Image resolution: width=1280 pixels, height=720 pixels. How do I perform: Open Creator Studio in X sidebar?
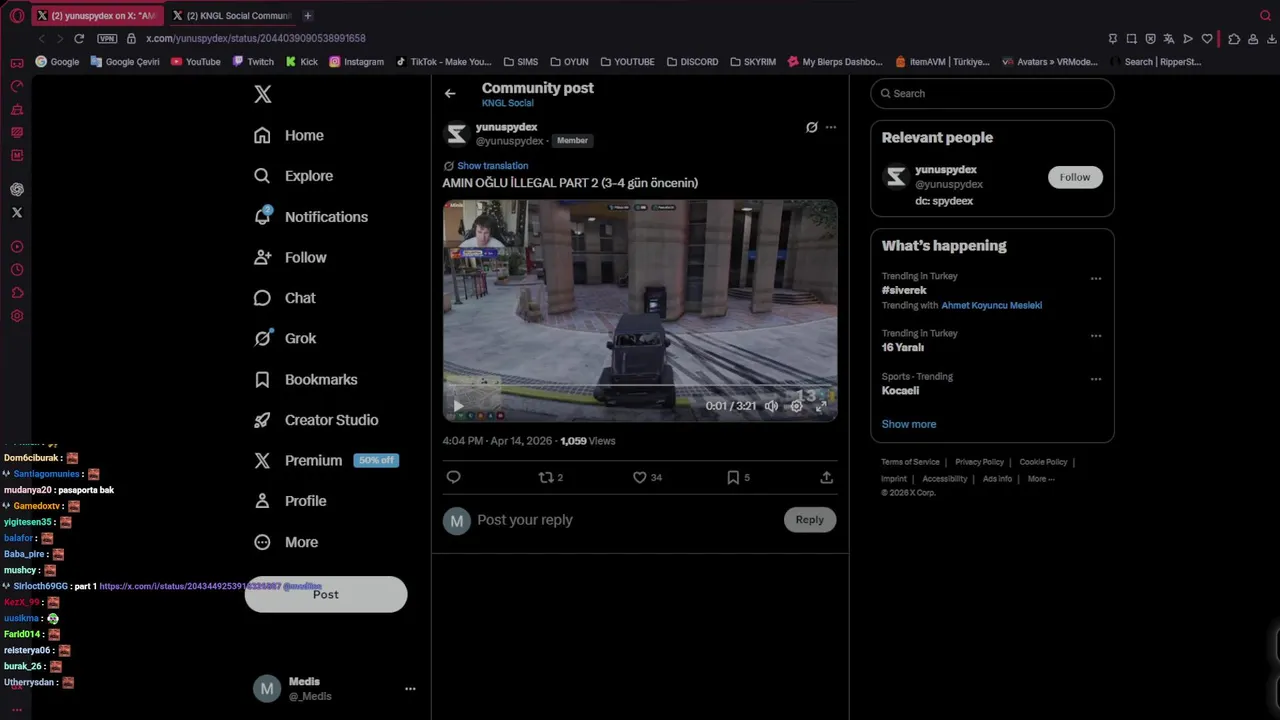click(x=316, y=420)
